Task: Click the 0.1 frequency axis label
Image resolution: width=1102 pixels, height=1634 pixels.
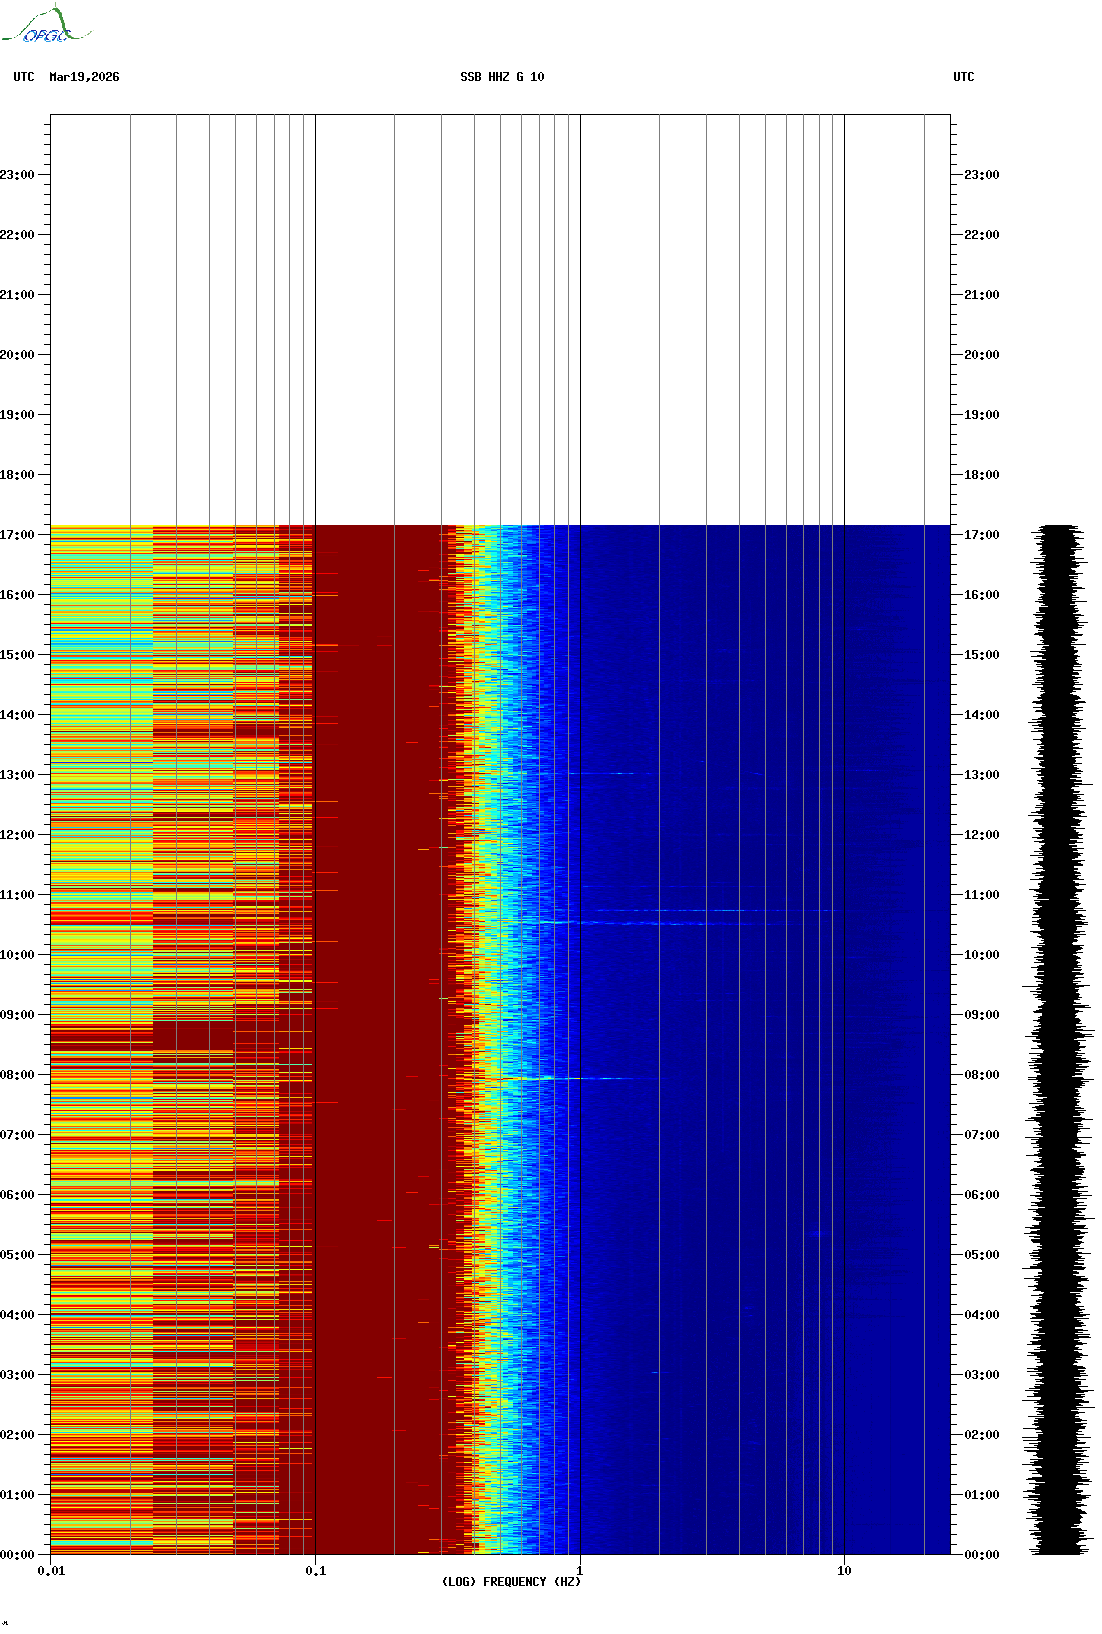Action: click(315, 1571)
